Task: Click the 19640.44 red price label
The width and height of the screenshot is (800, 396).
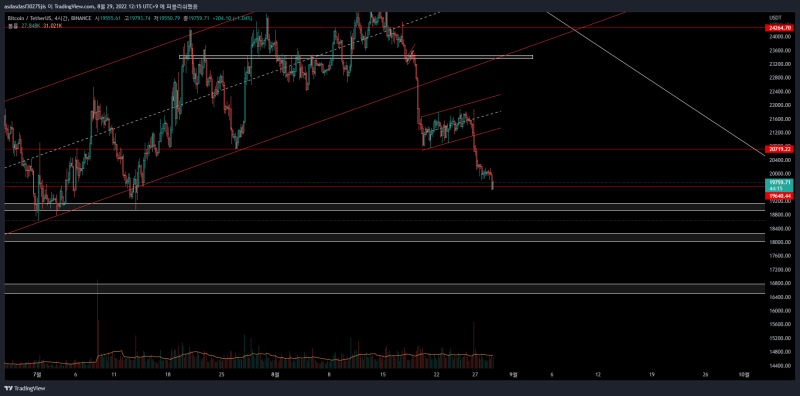Action: point(779,195)
